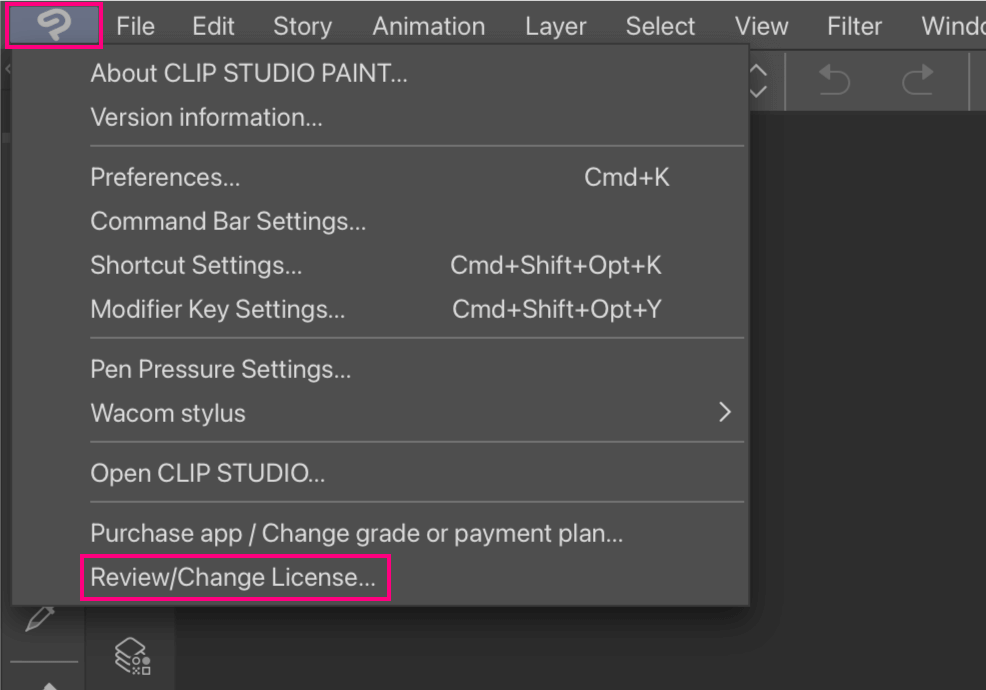Select Preferences from the menu

165,178
